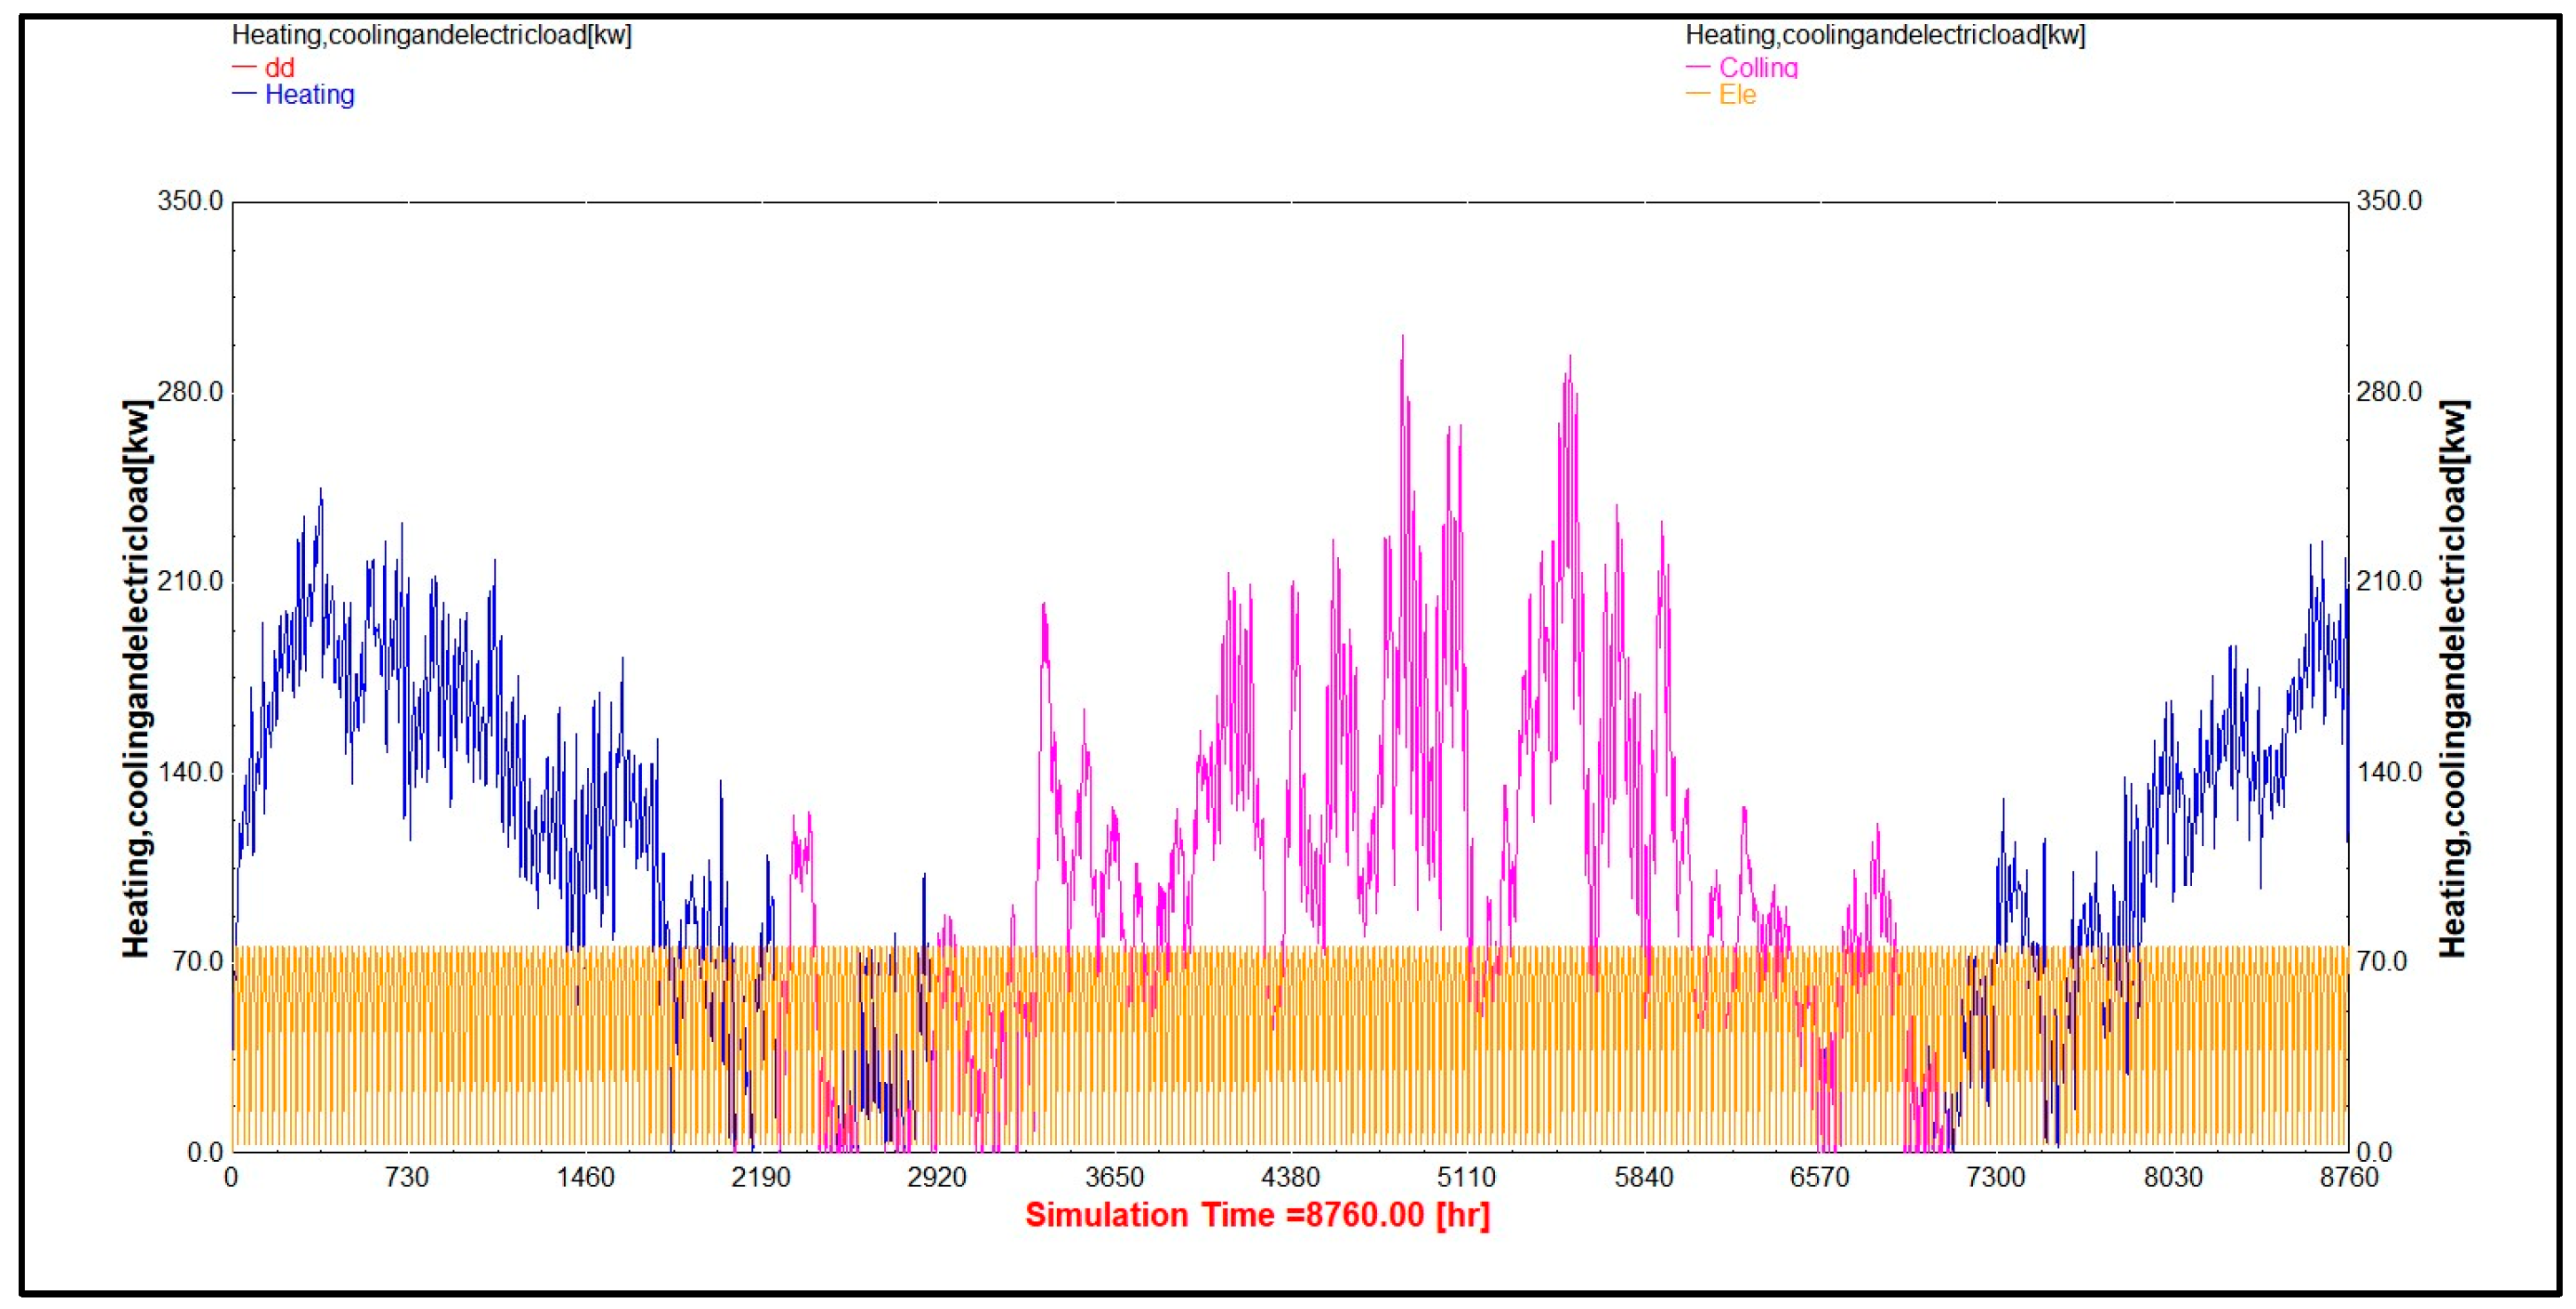Click the 350.0 left axis maximum
This screenshot has height=1309, width=2576.
(x=190, y=201)
